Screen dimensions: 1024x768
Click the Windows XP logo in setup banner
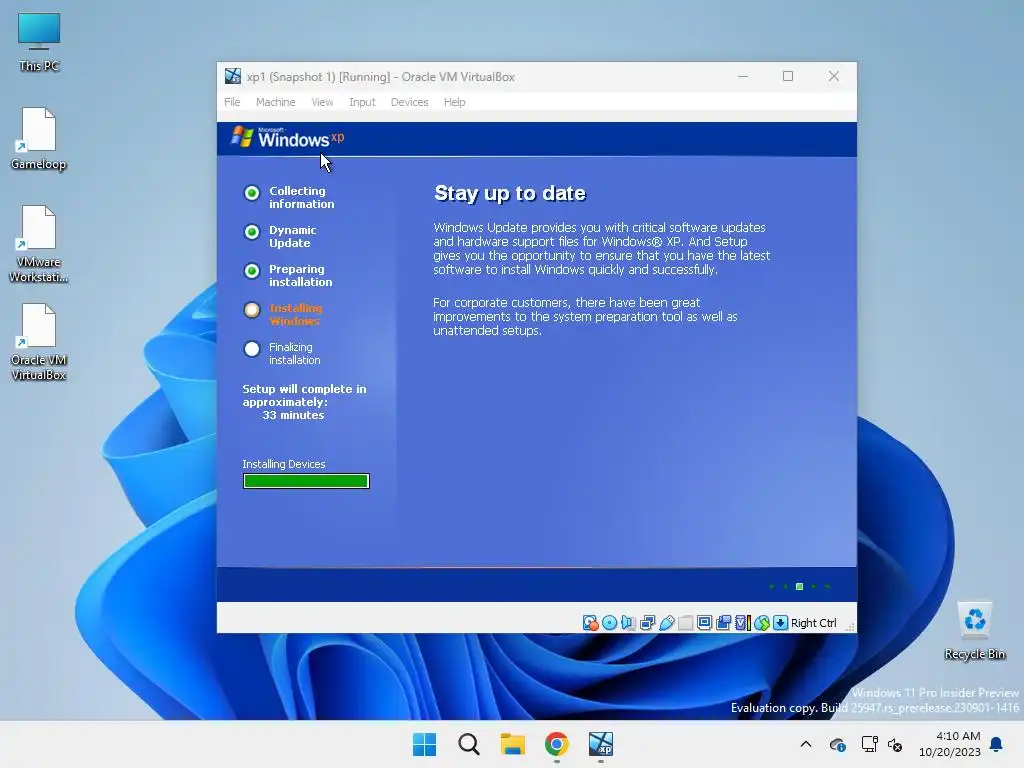[287, 136]
